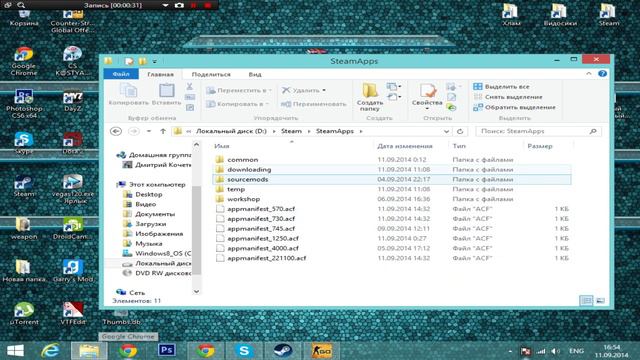Image resolution: width=640 pixels, height=360 pixels.
Task: Open the uTorrent desktop shortcut
Action: pos(24,313)
